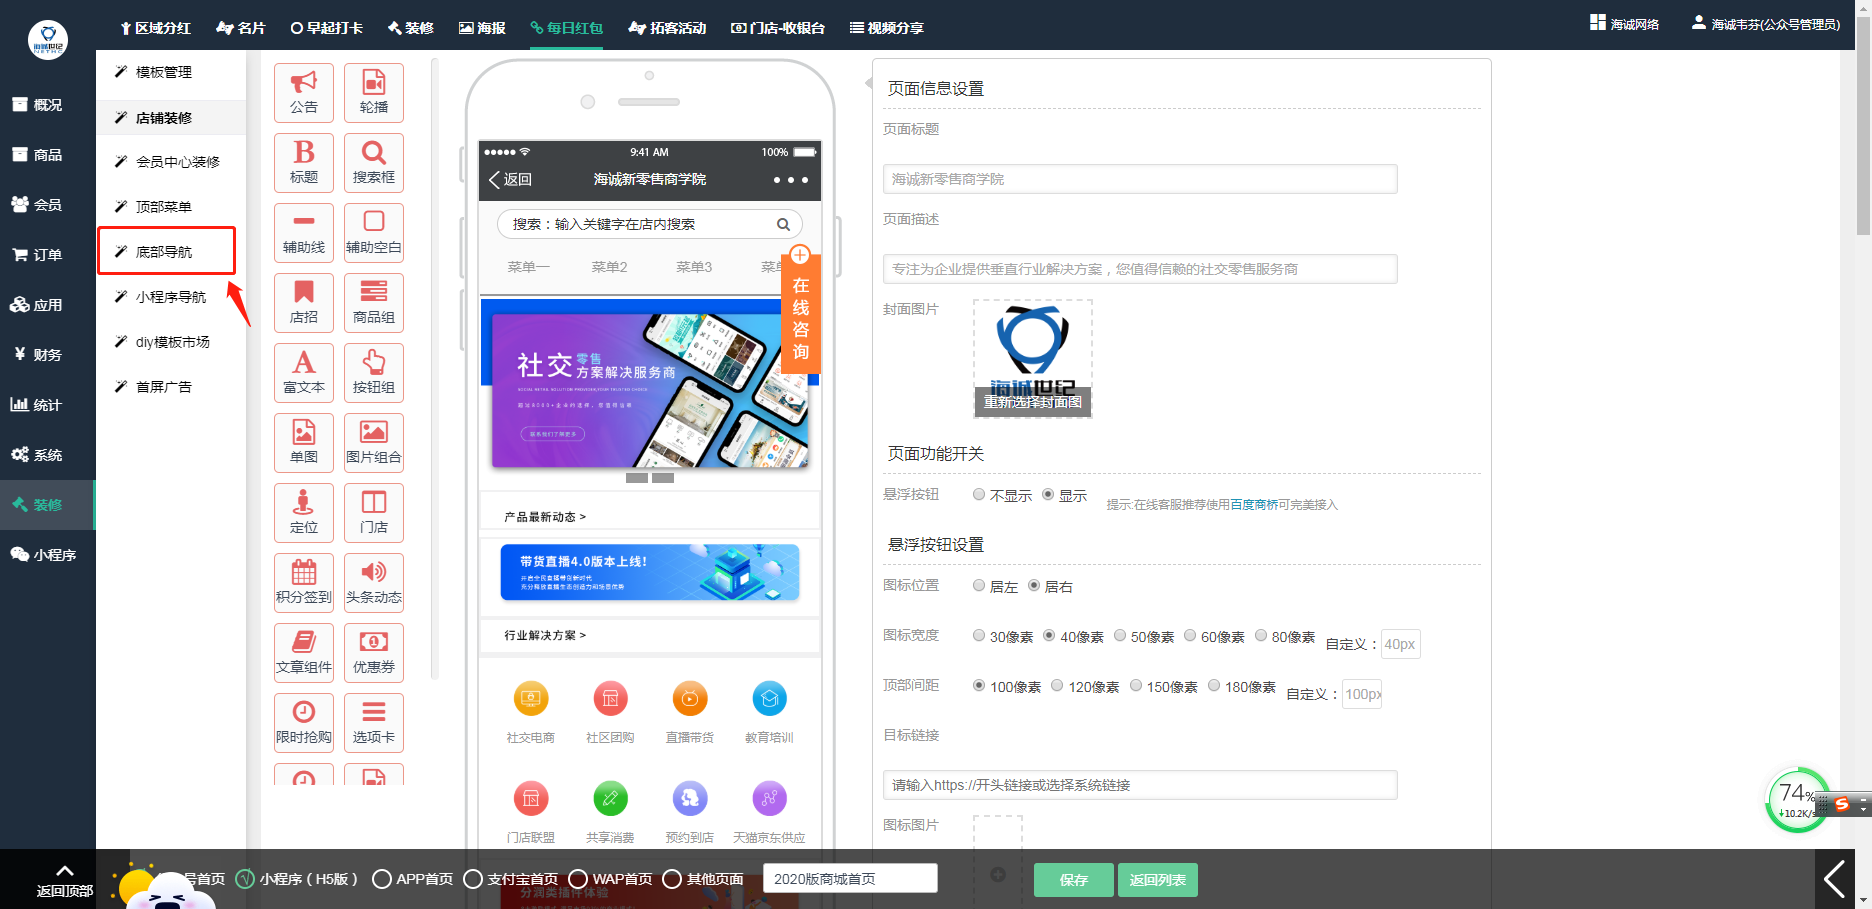Add the 门店 store component
The image size is (1872, 909).
374,513
